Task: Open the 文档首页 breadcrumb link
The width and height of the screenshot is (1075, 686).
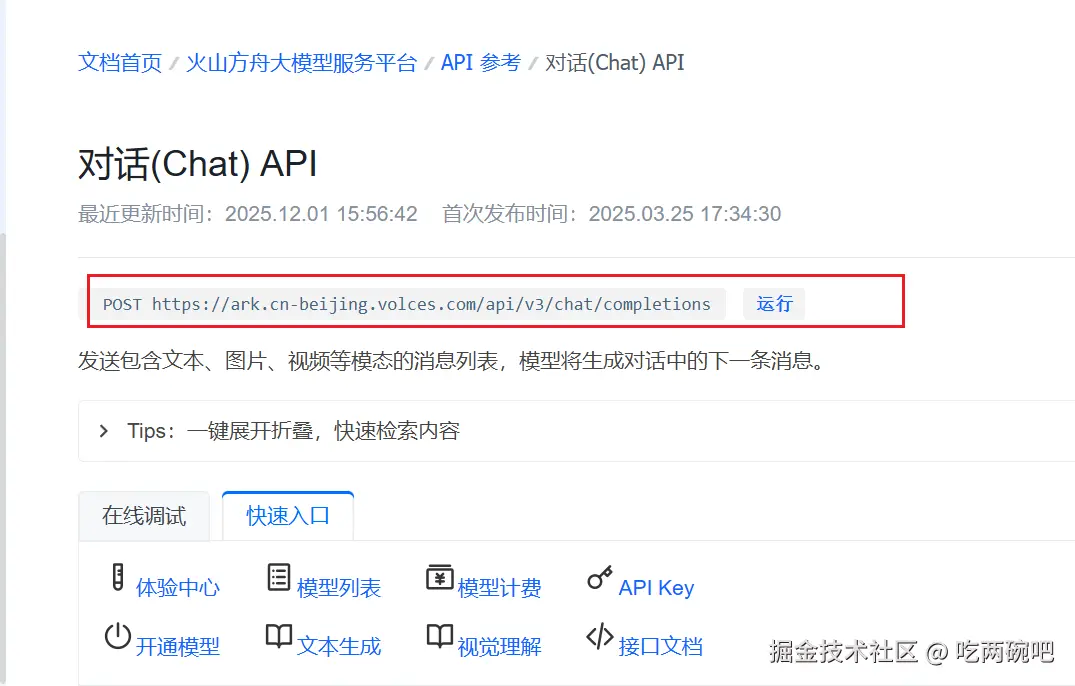Action: [120, 62]
